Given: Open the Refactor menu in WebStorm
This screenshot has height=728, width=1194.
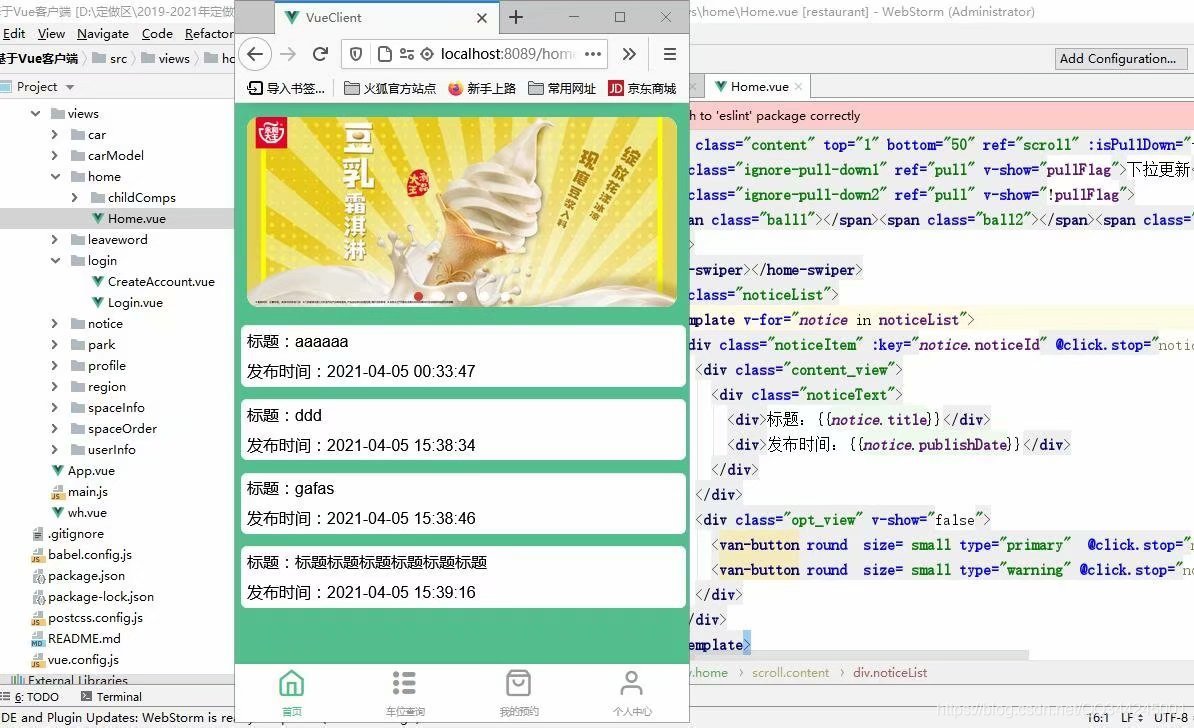Looking at the screenshot, I should [209, 34].
